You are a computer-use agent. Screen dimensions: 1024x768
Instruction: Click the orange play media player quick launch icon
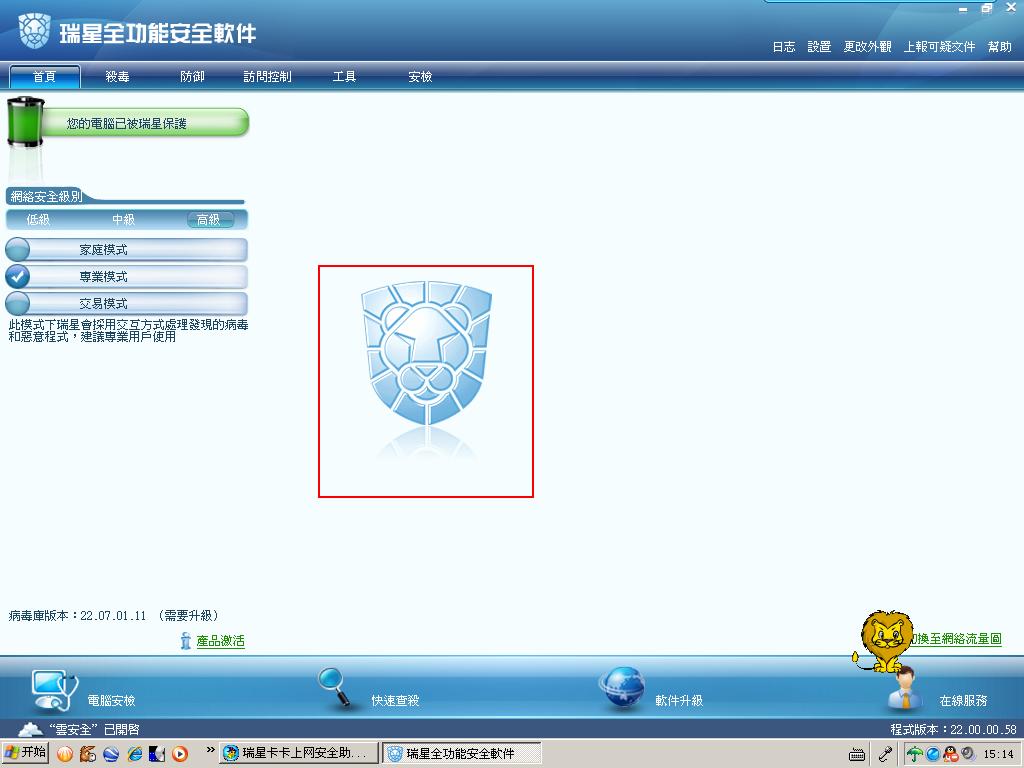click(180, 754)
